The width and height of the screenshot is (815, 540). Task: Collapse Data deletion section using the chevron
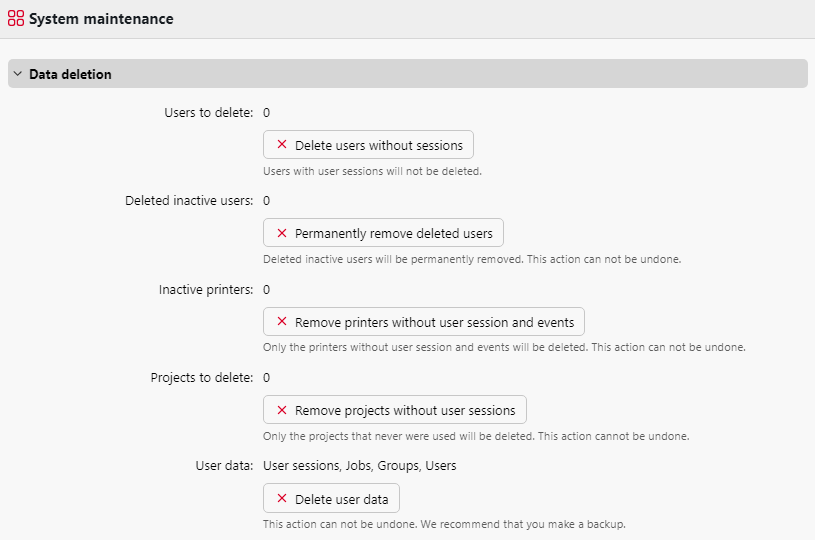(18, 74)
